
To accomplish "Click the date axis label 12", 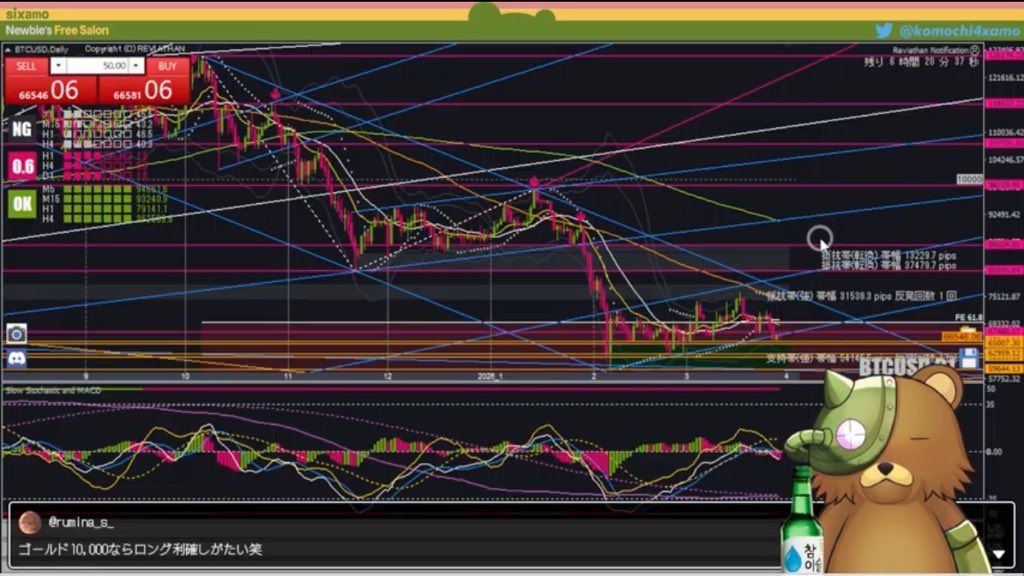I will coord(388,376).
